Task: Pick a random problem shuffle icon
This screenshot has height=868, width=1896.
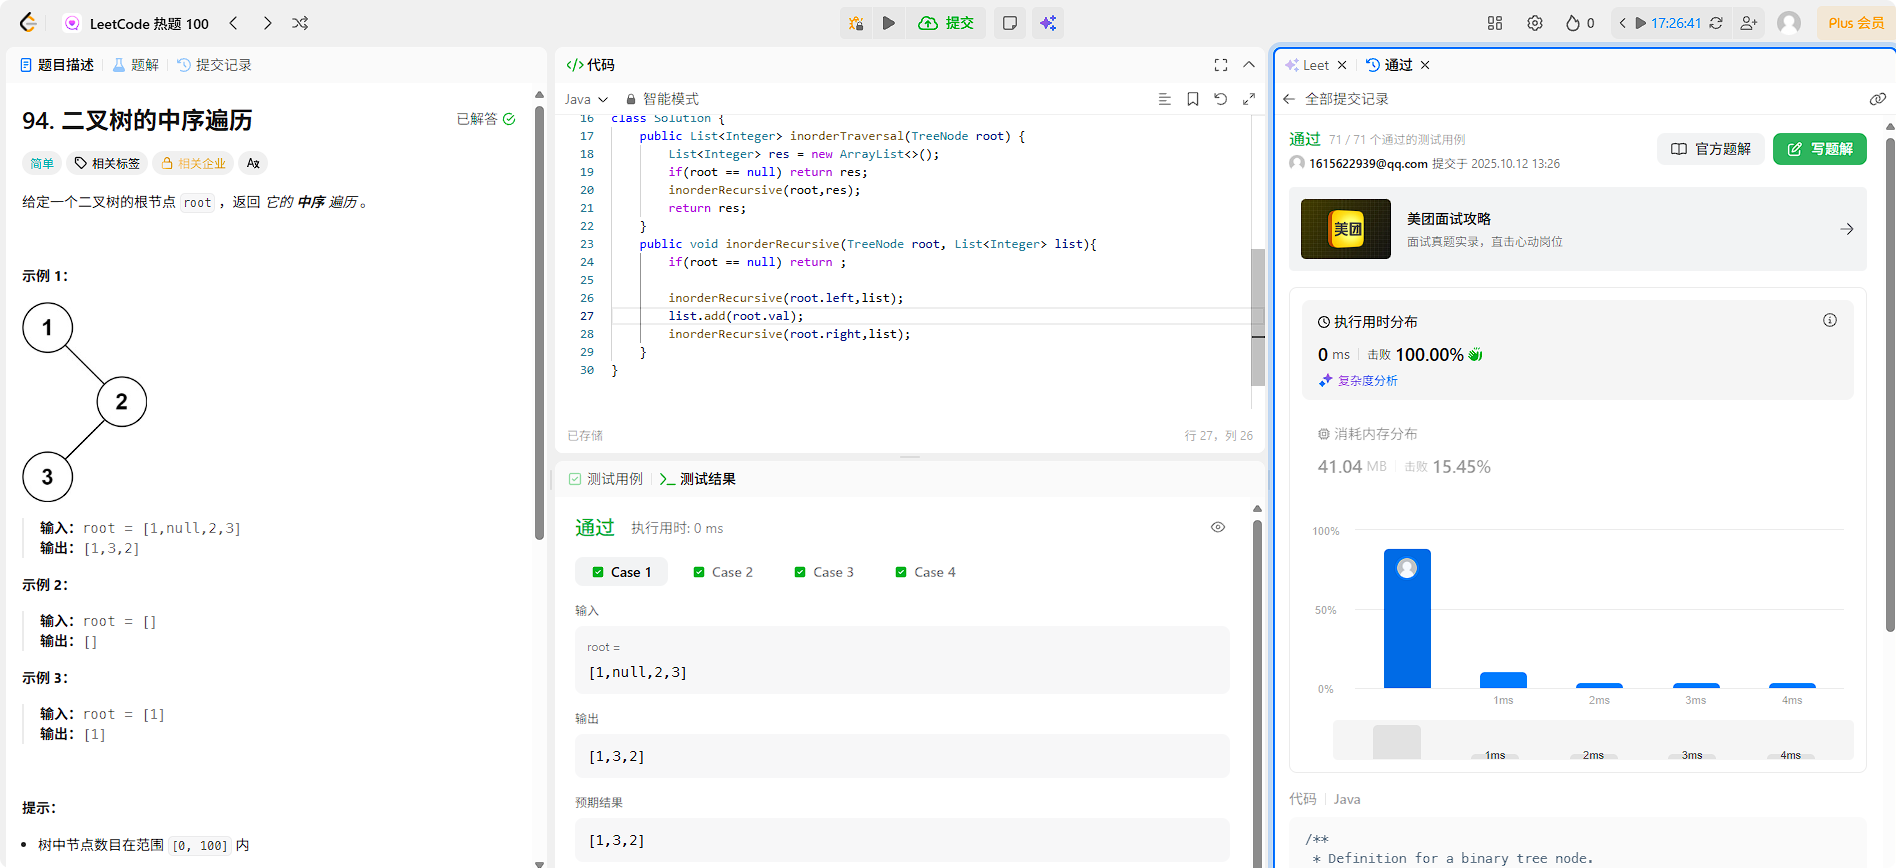Action: 300,23
